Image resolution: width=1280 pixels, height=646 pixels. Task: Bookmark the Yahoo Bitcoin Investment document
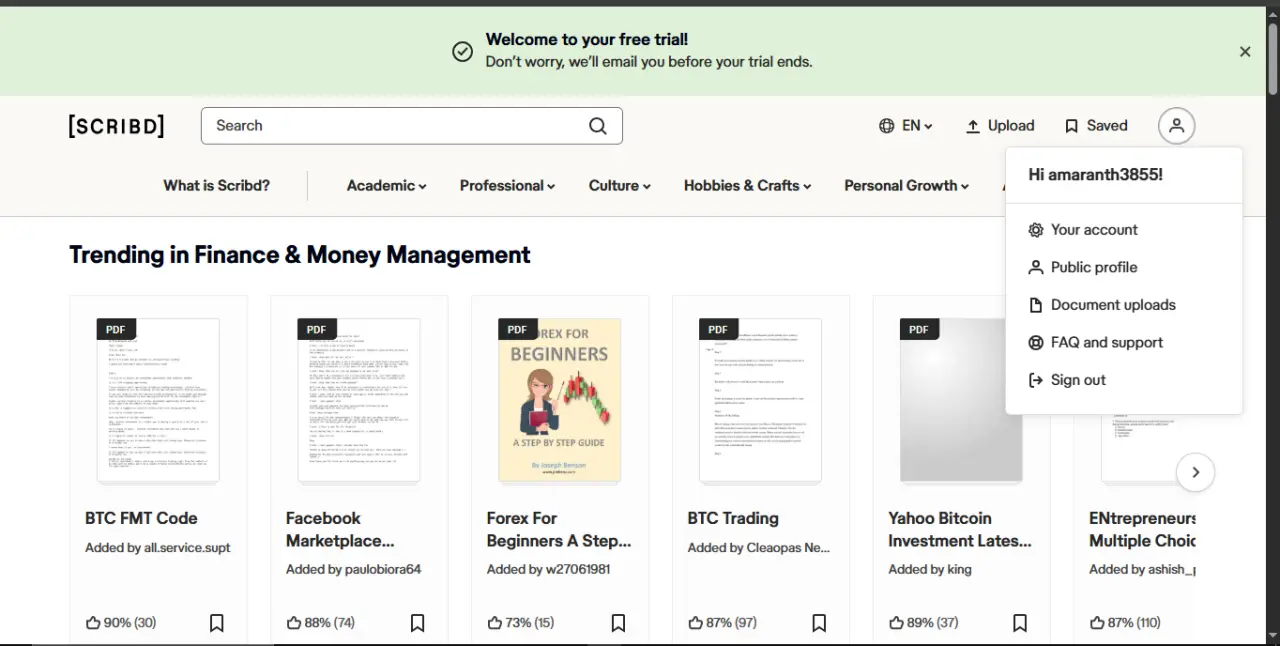pyautogui.click(x=1020, y=623)
